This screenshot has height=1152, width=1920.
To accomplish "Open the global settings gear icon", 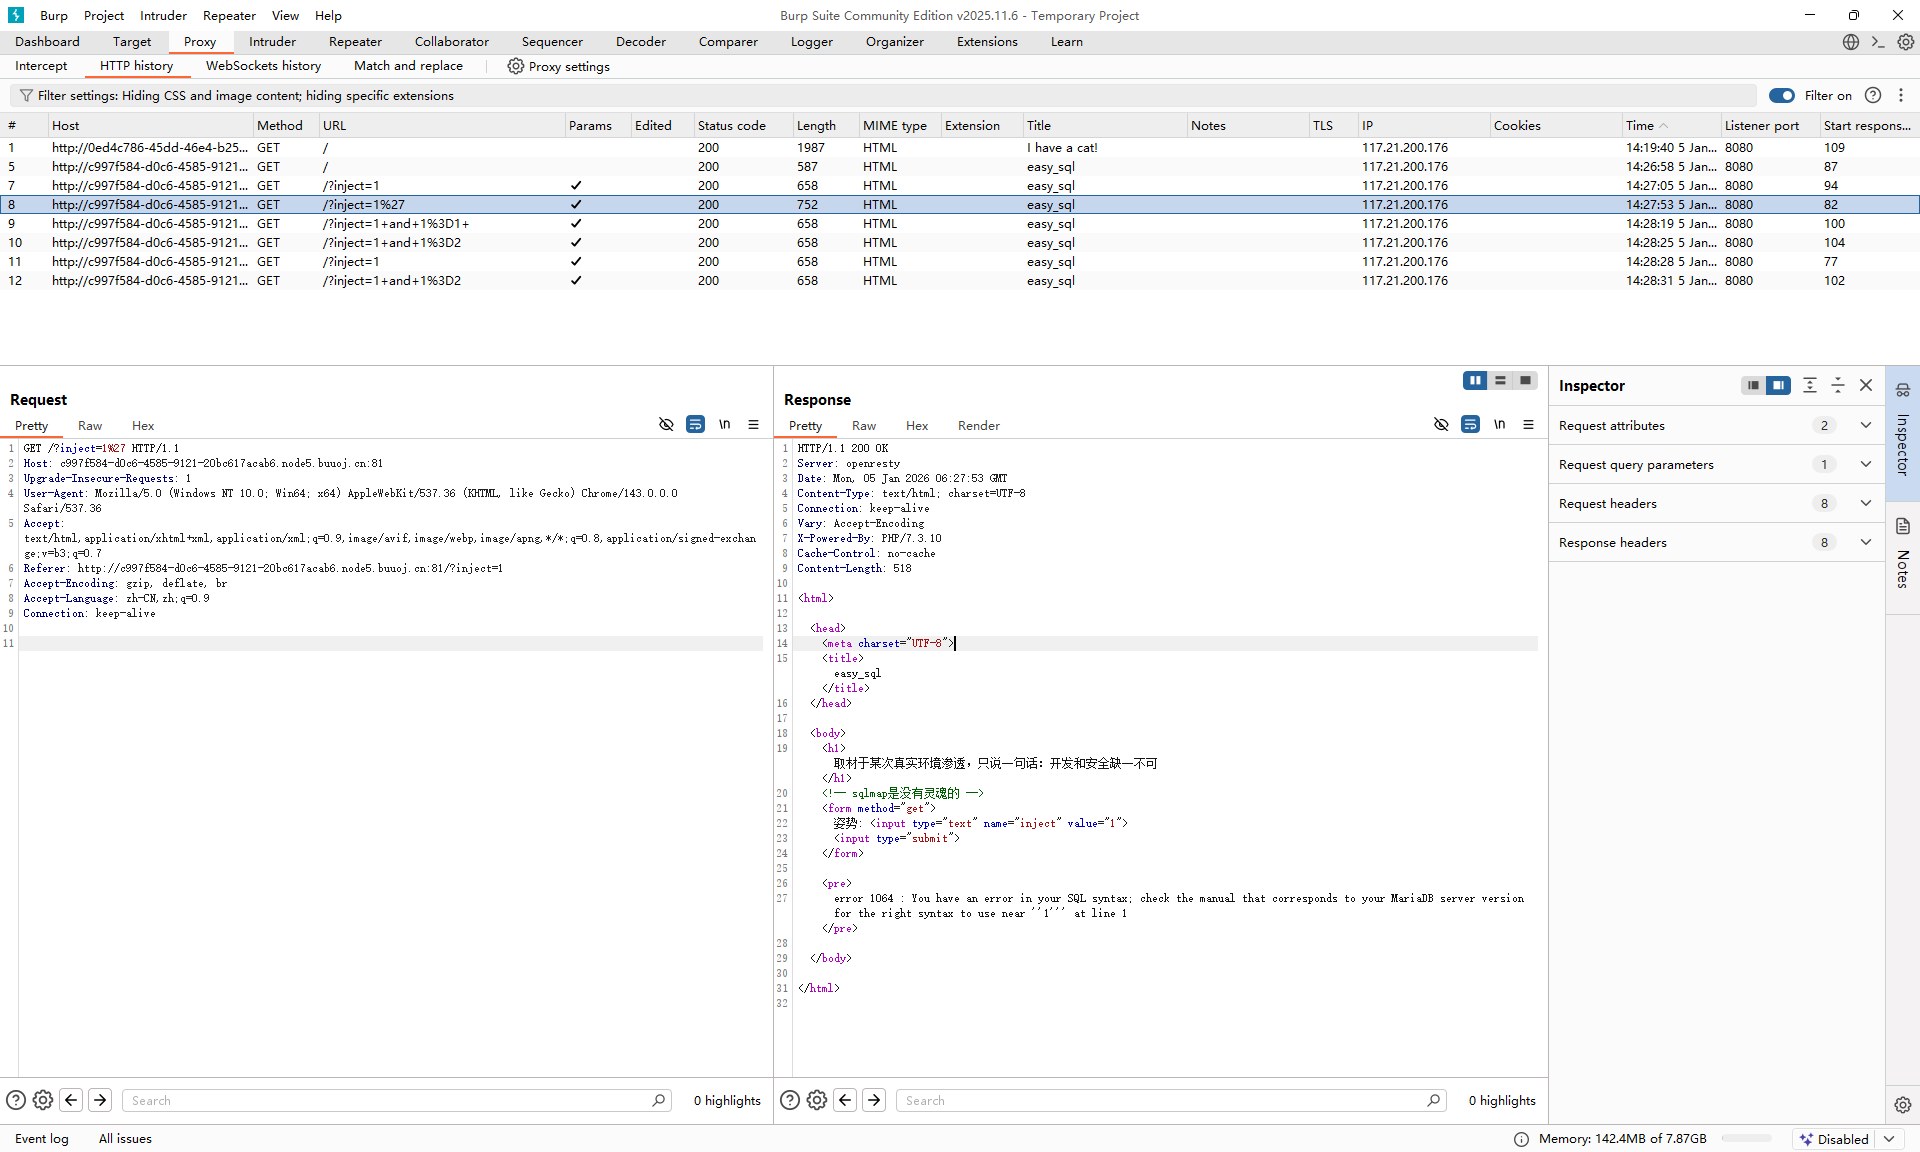I will point(1906,42).
